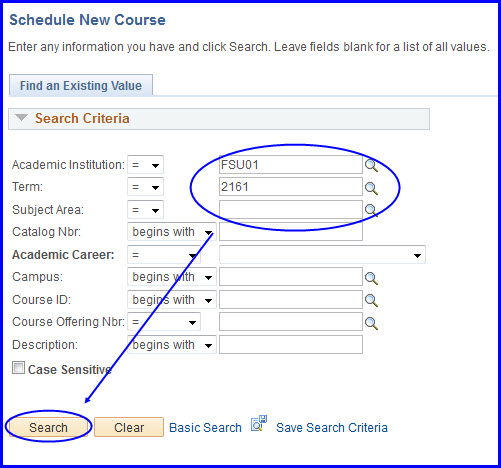The width and height of the screenshot is (501, 468).
Task: Collapse the Search Criteria section
Action: point(21,118)
